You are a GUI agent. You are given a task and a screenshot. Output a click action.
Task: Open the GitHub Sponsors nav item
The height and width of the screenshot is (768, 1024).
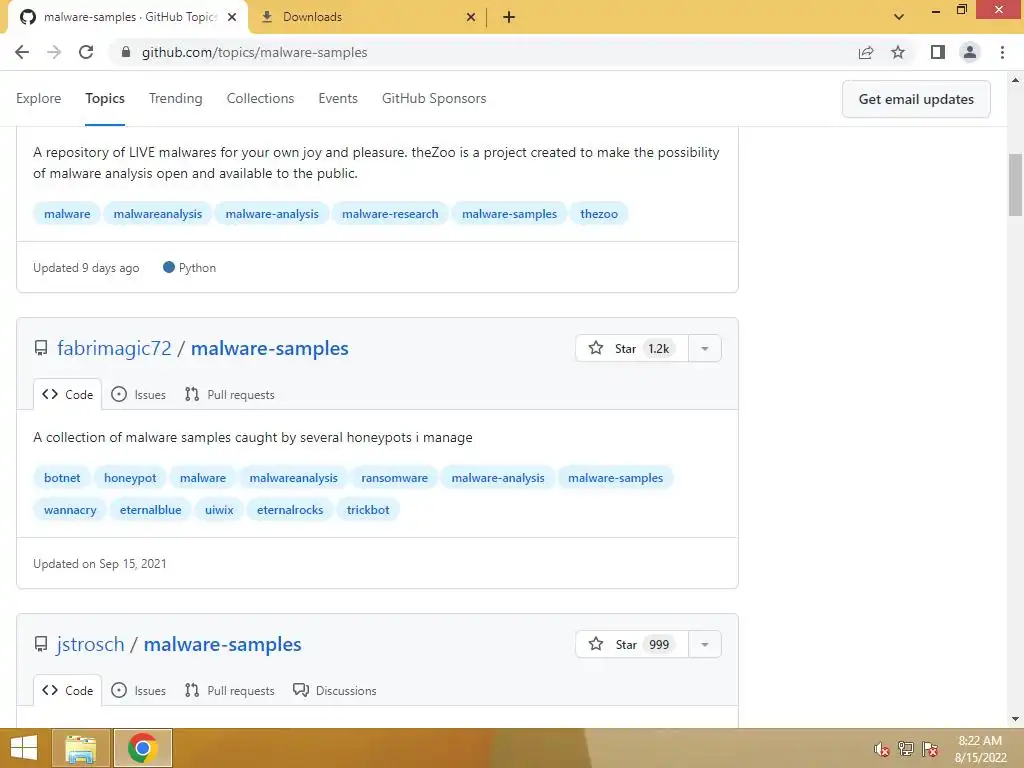pyautogui.click(x=434, y=98)
